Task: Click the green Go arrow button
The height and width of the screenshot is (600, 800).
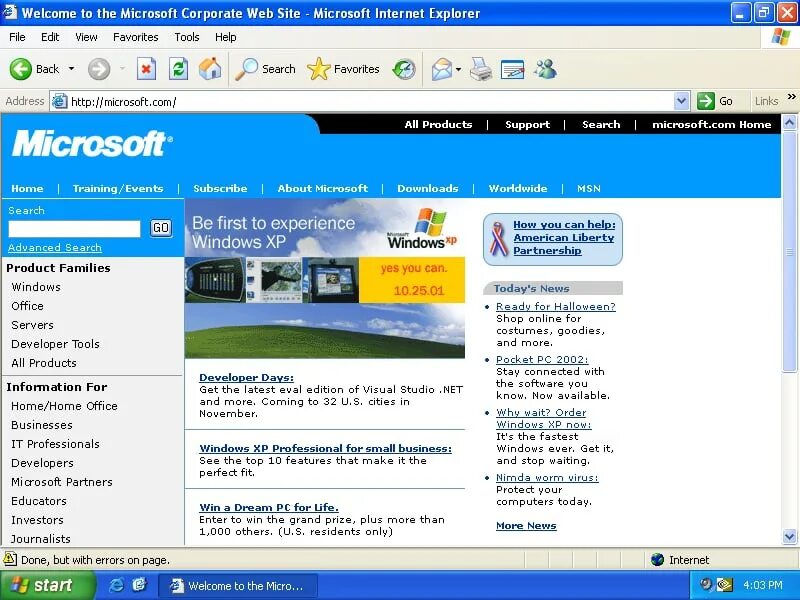Action: point(706,101)
